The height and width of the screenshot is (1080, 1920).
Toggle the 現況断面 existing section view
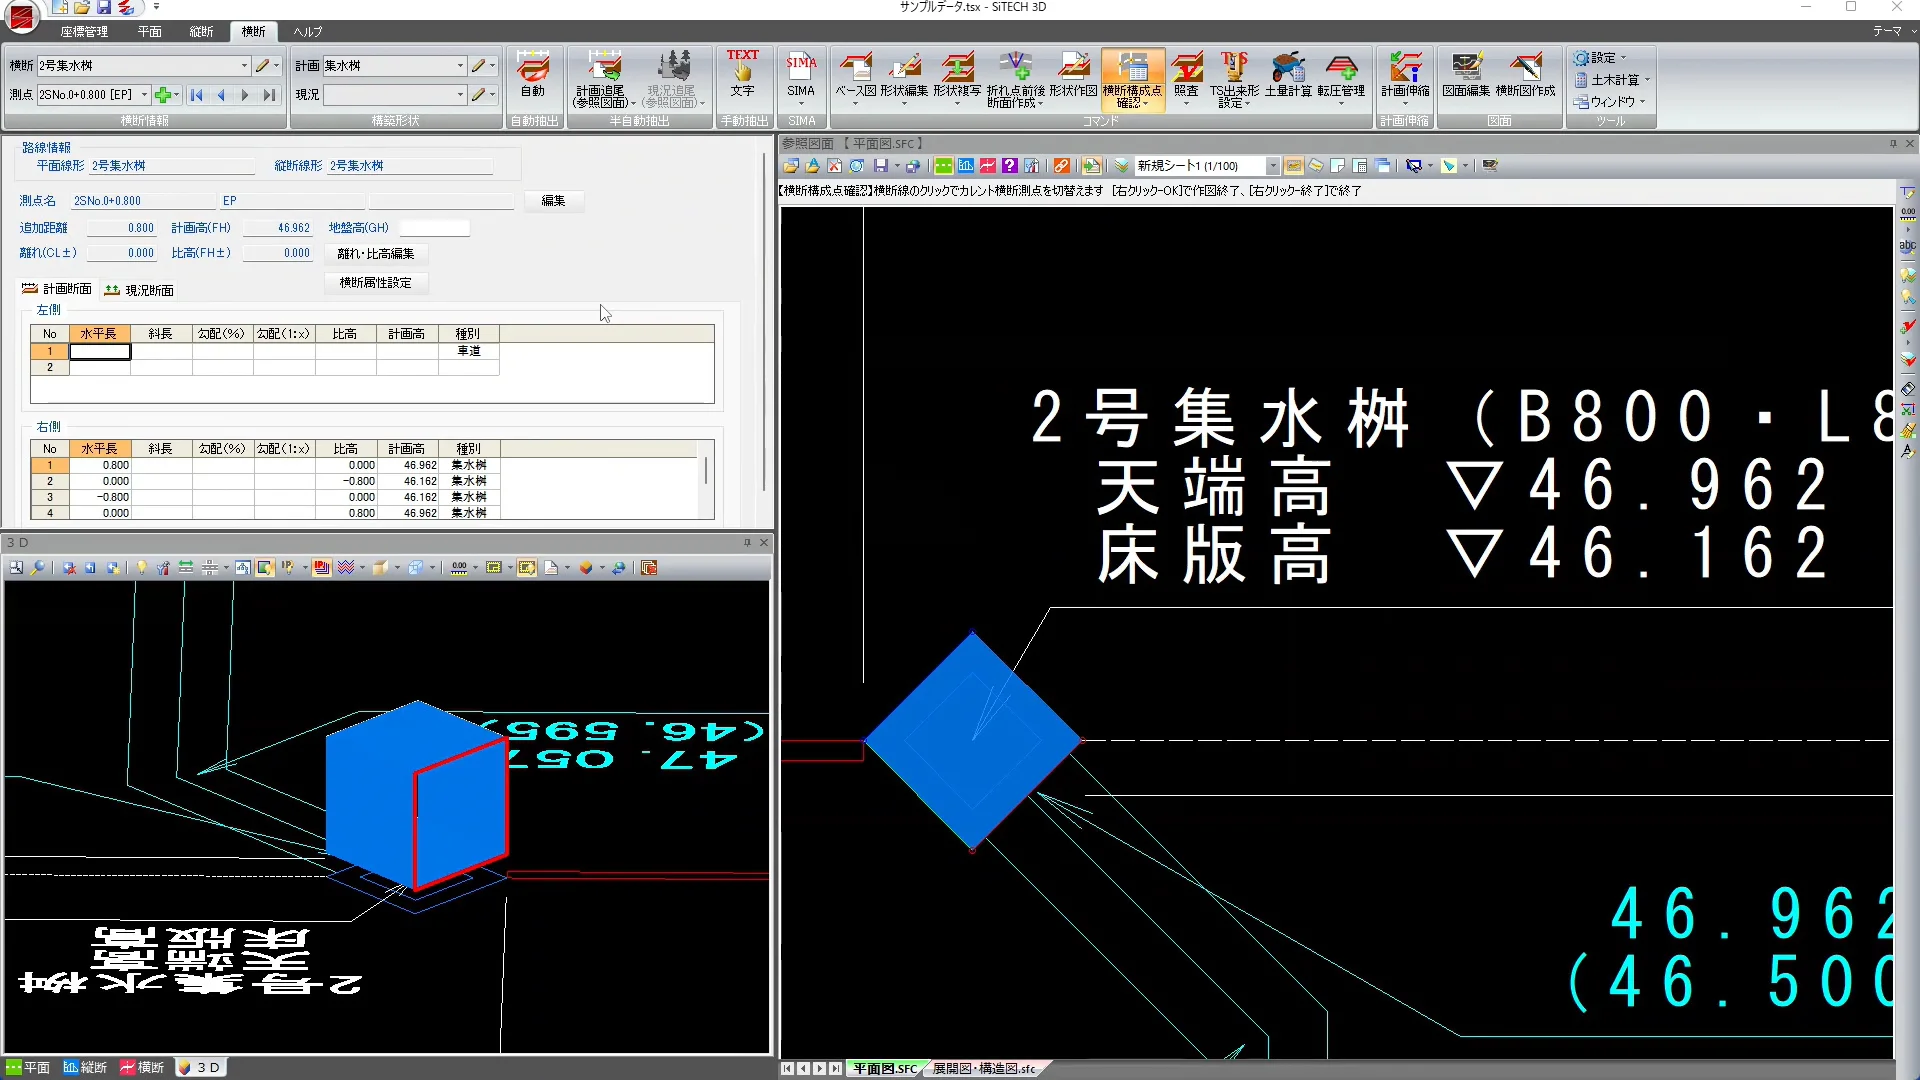(x=139, y=290)
